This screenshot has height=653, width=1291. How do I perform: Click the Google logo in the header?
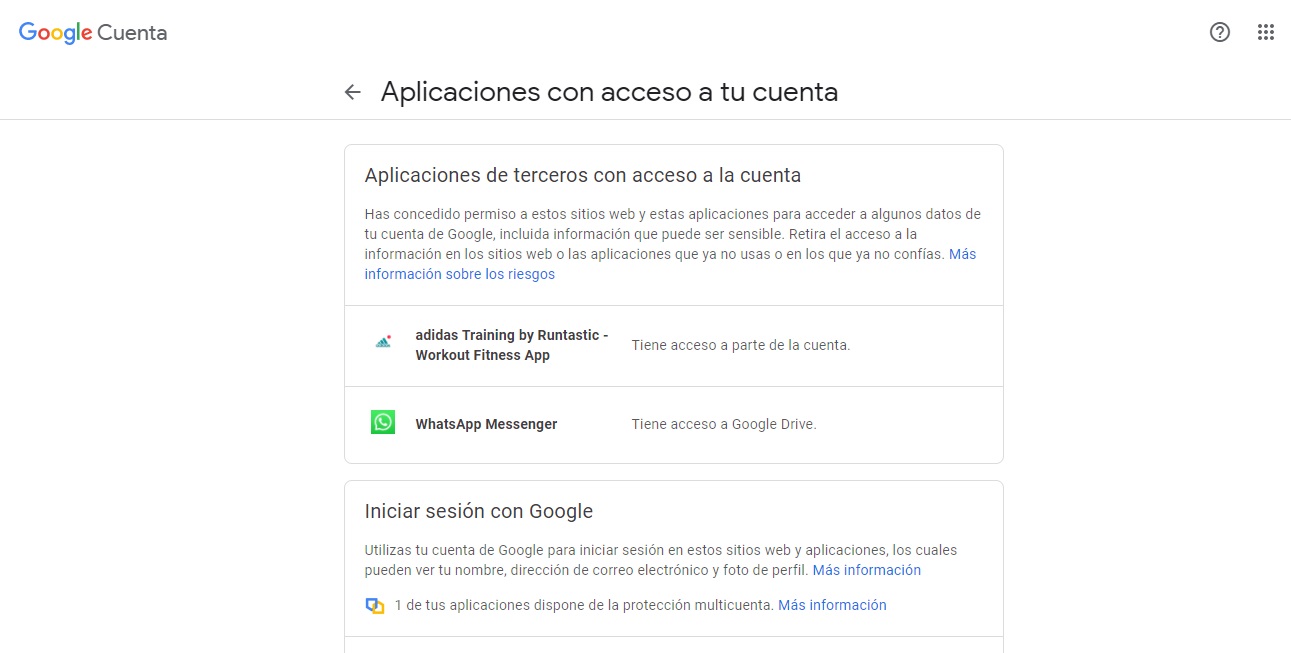[x=55, y=33]
